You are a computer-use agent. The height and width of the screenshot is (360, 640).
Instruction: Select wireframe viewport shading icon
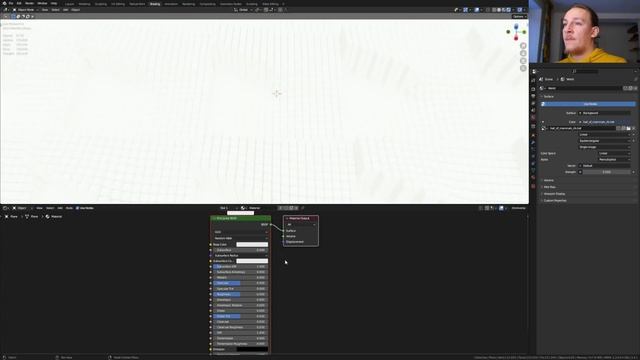click(494, 10)
